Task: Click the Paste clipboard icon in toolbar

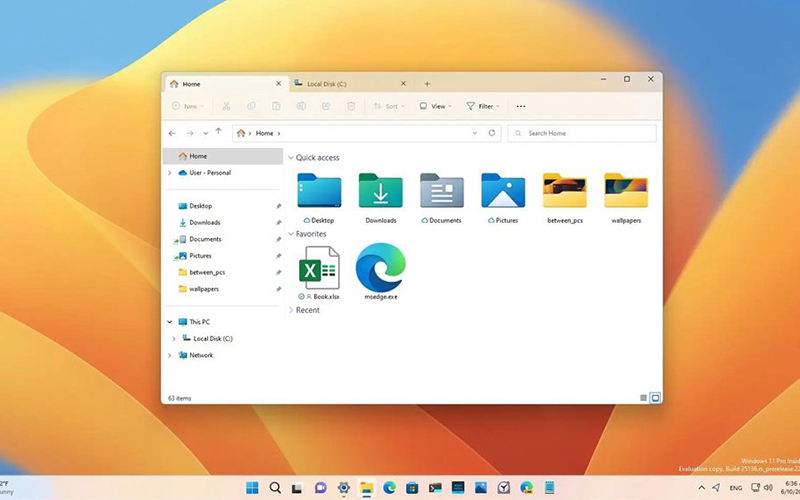Action: pyautogui.click(x=276, y=106)
